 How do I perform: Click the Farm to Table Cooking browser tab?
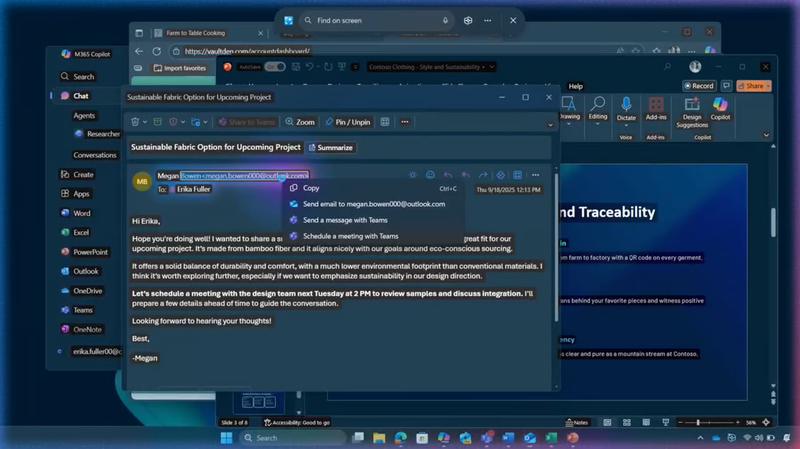click(x=209, y=33)
